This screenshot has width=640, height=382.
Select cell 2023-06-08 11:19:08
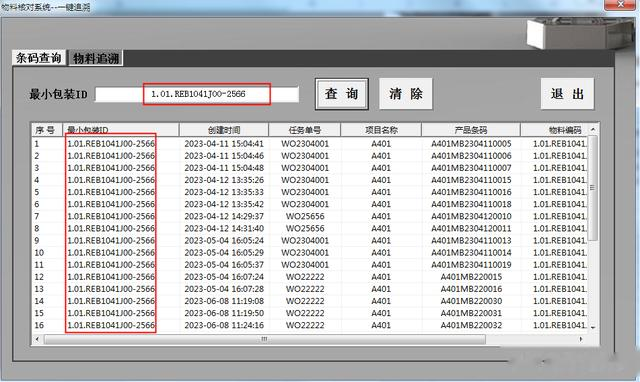click(x=224, y=301)
